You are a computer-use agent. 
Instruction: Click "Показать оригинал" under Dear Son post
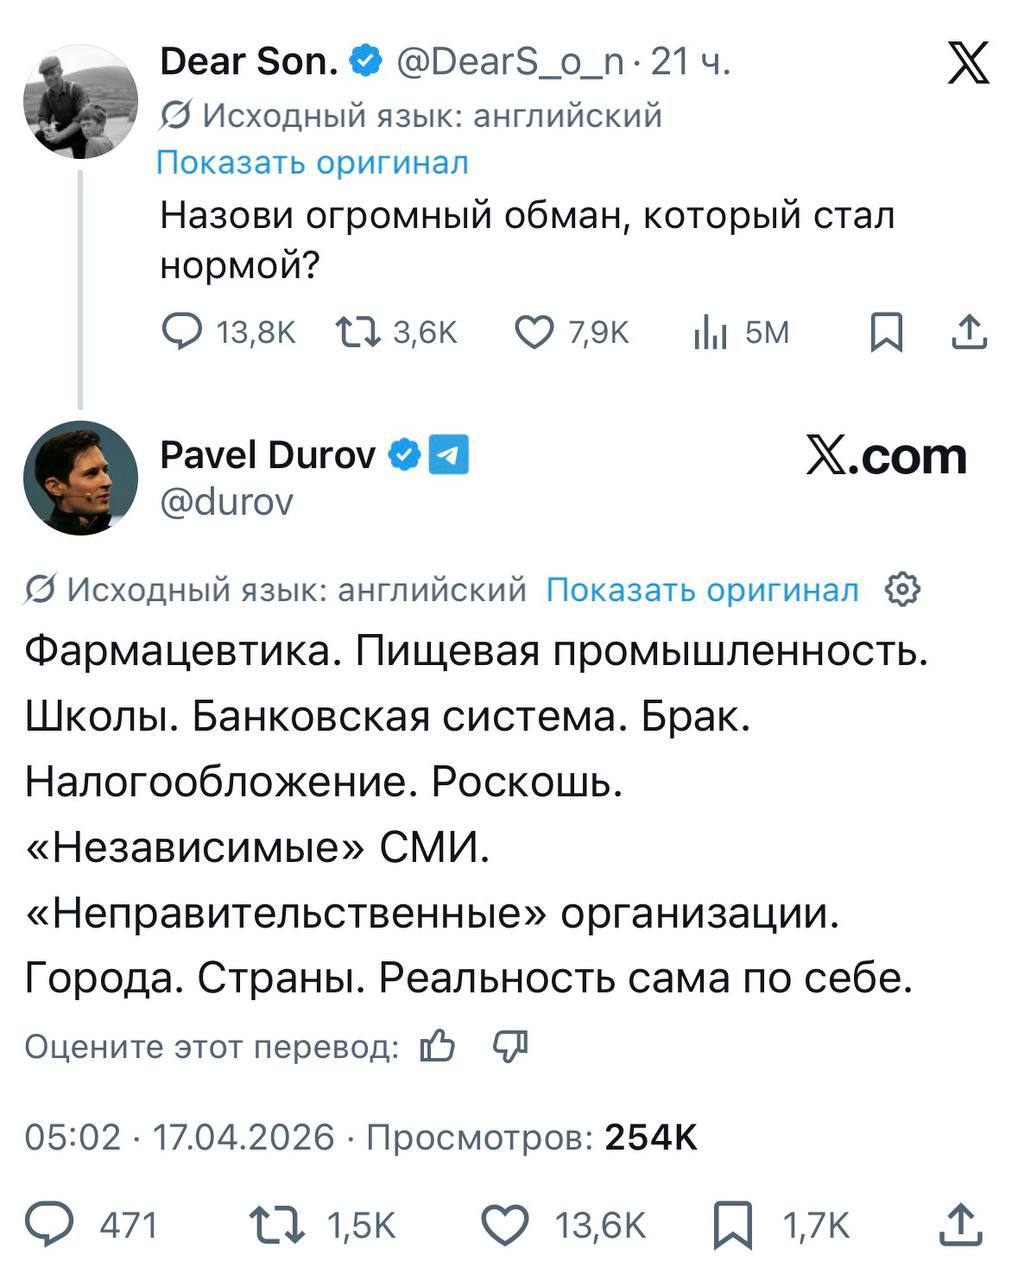tap(312, 162)
